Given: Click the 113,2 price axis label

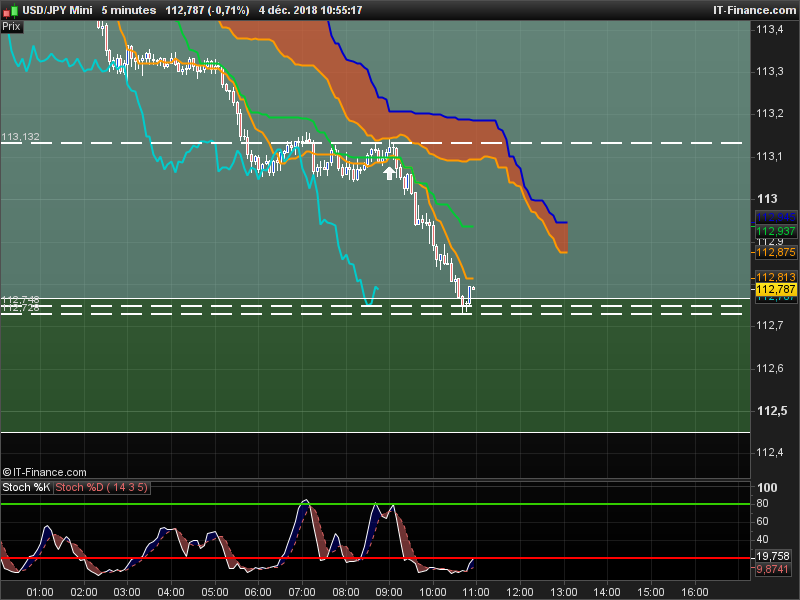Looking at the screenshot, I should (x=769, y=113).
